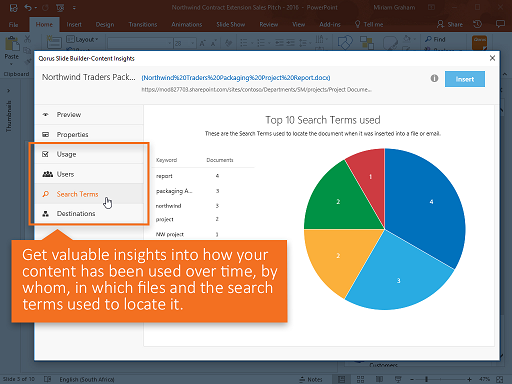Click the Increase Font Size icon

[x=202, y=43]
